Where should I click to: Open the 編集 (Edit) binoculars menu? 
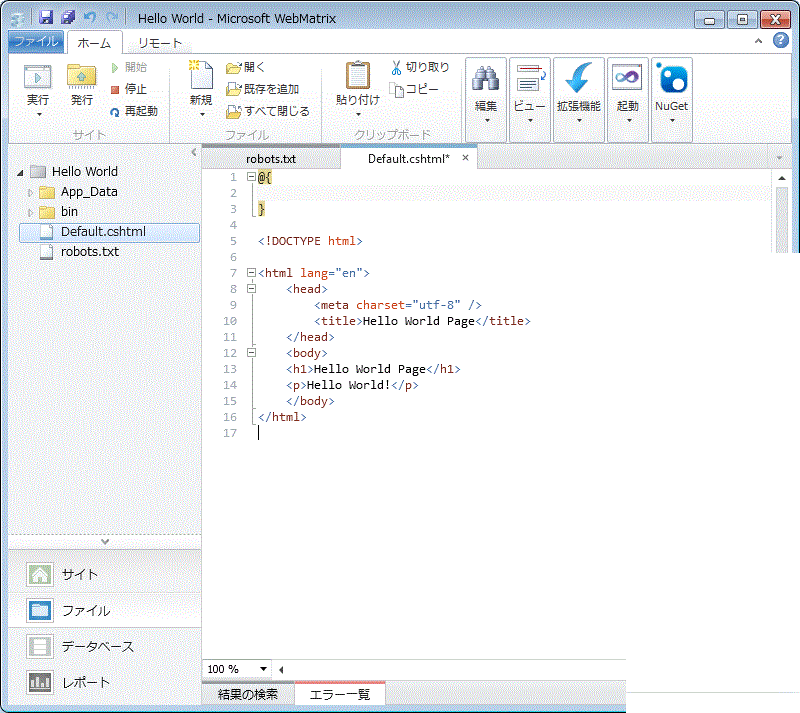[486, 100]
